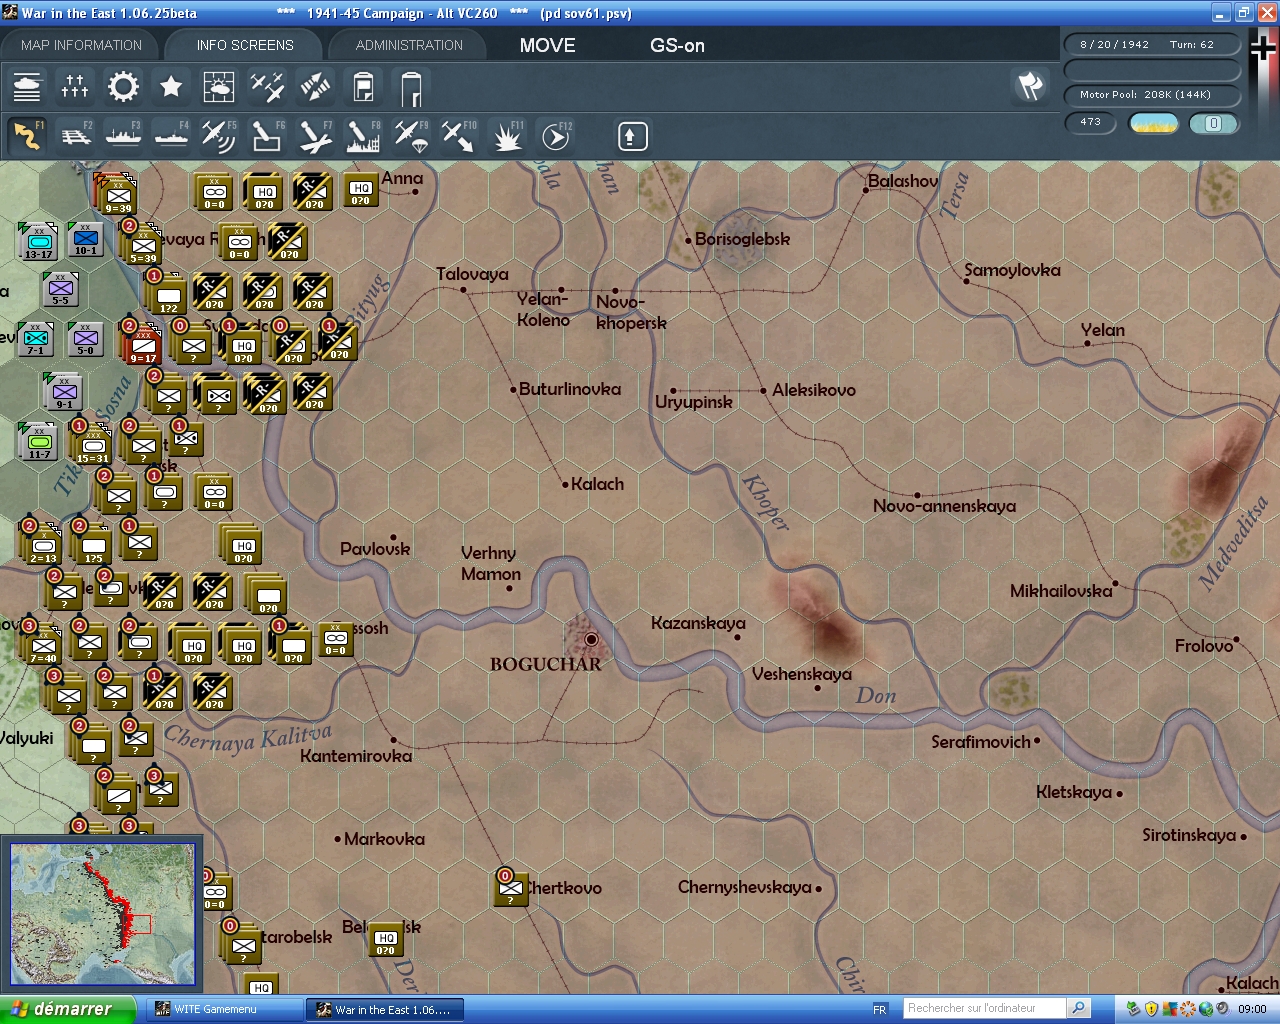Open the MAP INFORMATION menu

pyautogui.click(x=80, y=45)
